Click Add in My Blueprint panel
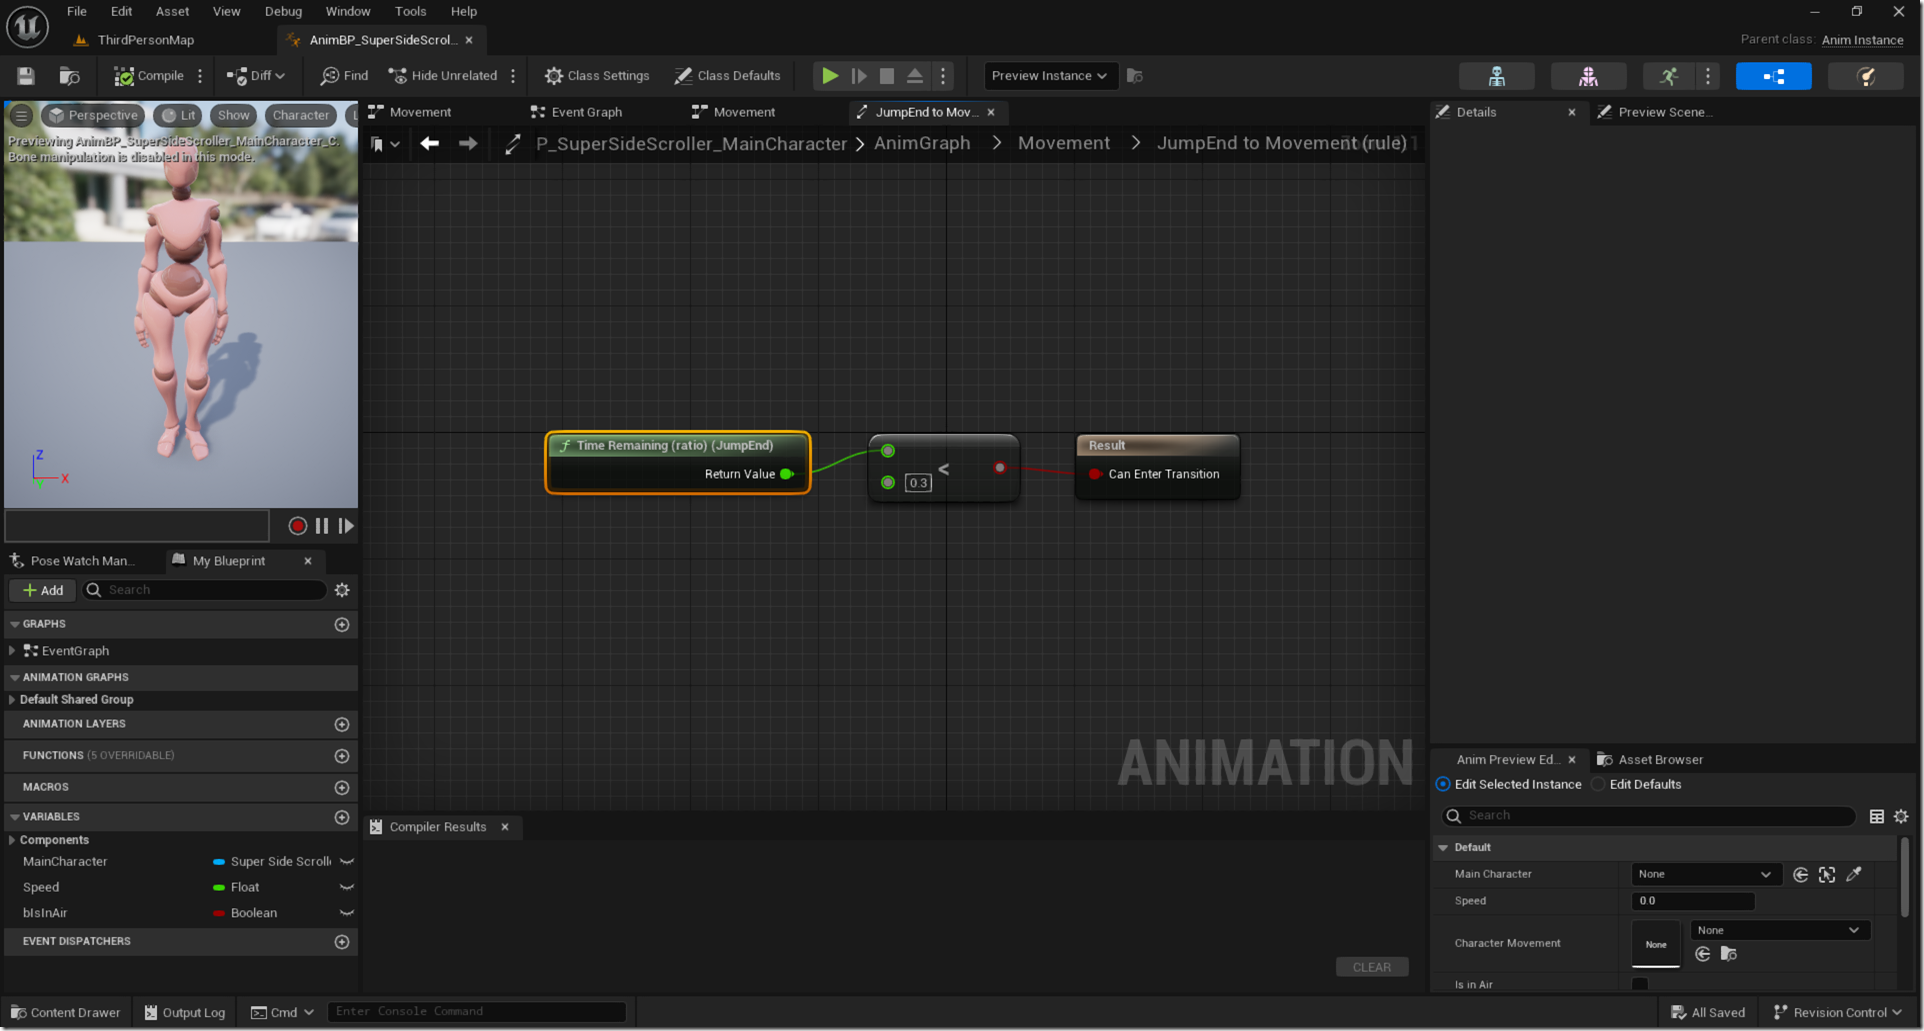Screen dimensions: 1924x1031 pos(43,590)
